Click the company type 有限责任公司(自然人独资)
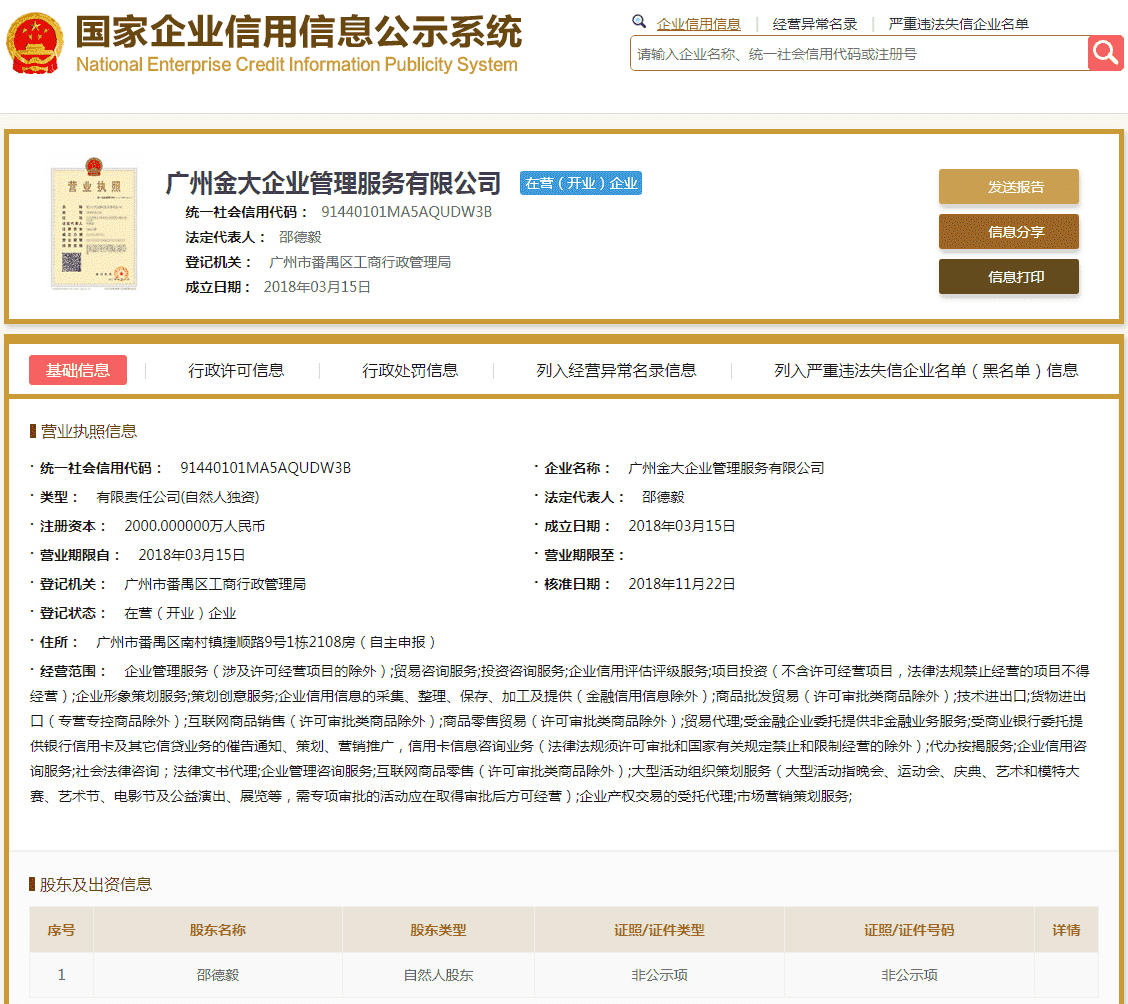The width and height of the screenshot is (1128, 1004). (178, 497)
